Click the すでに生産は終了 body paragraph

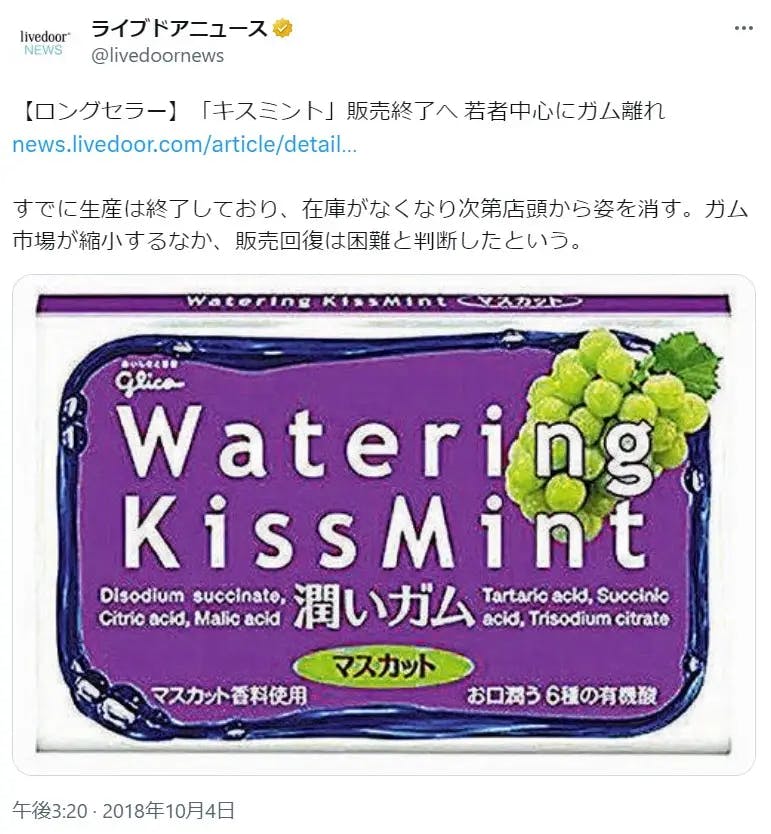point(381,225)
